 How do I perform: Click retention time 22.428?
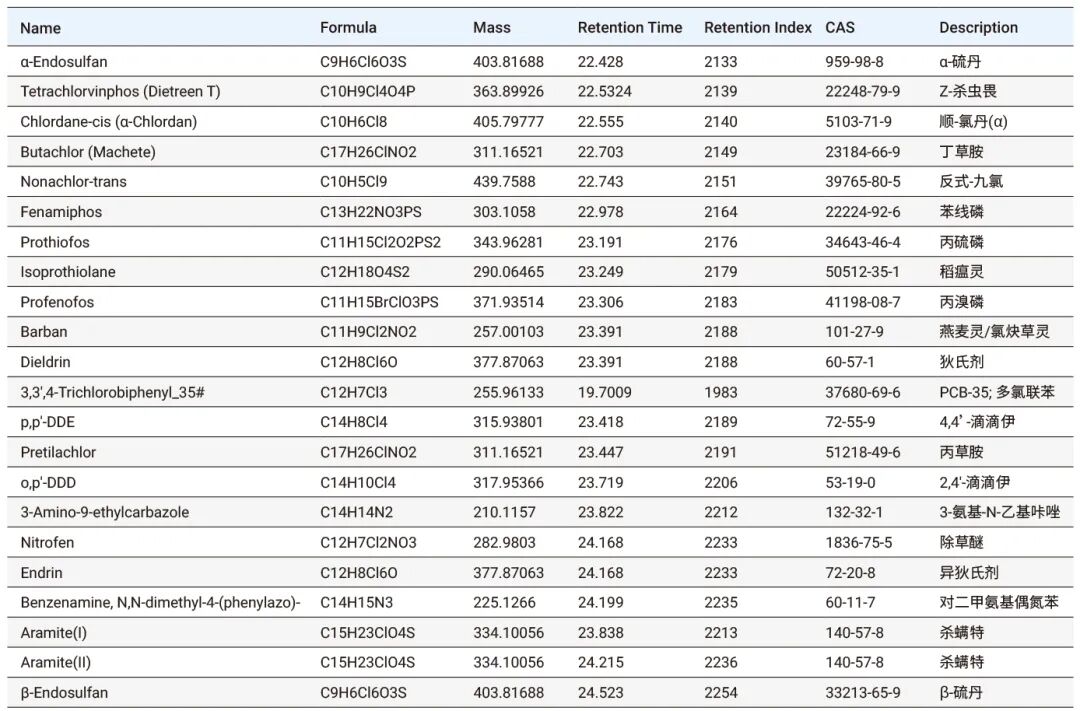pyautogui.click(x=601, y=61)
